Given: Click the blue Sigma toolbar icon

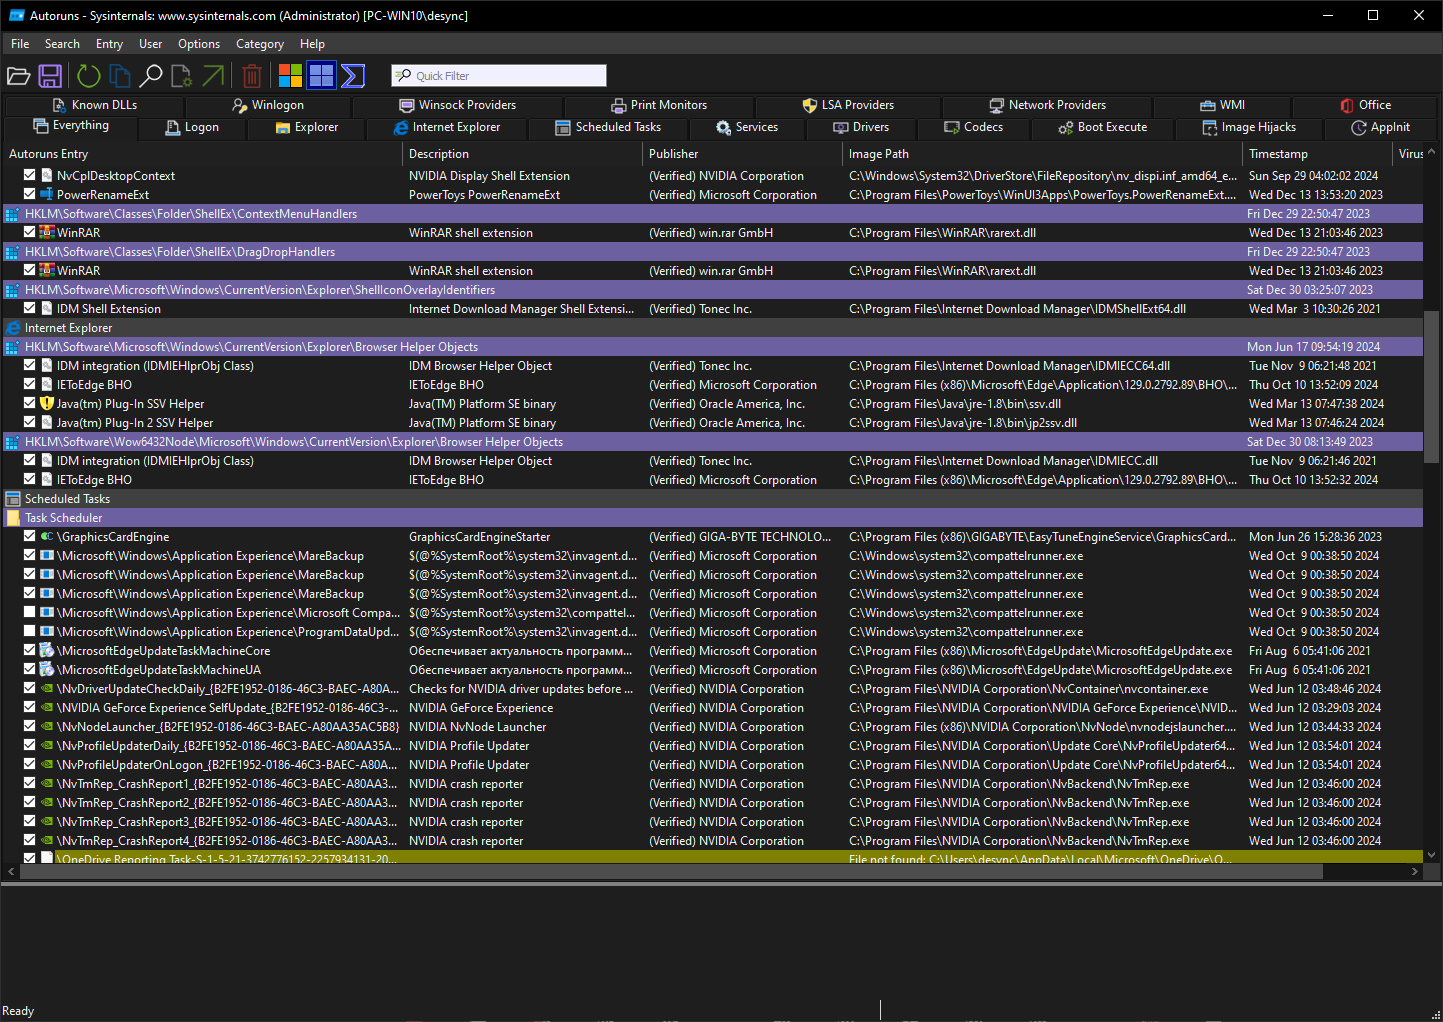Looking at the screenshot, I should tap(353, 76).
